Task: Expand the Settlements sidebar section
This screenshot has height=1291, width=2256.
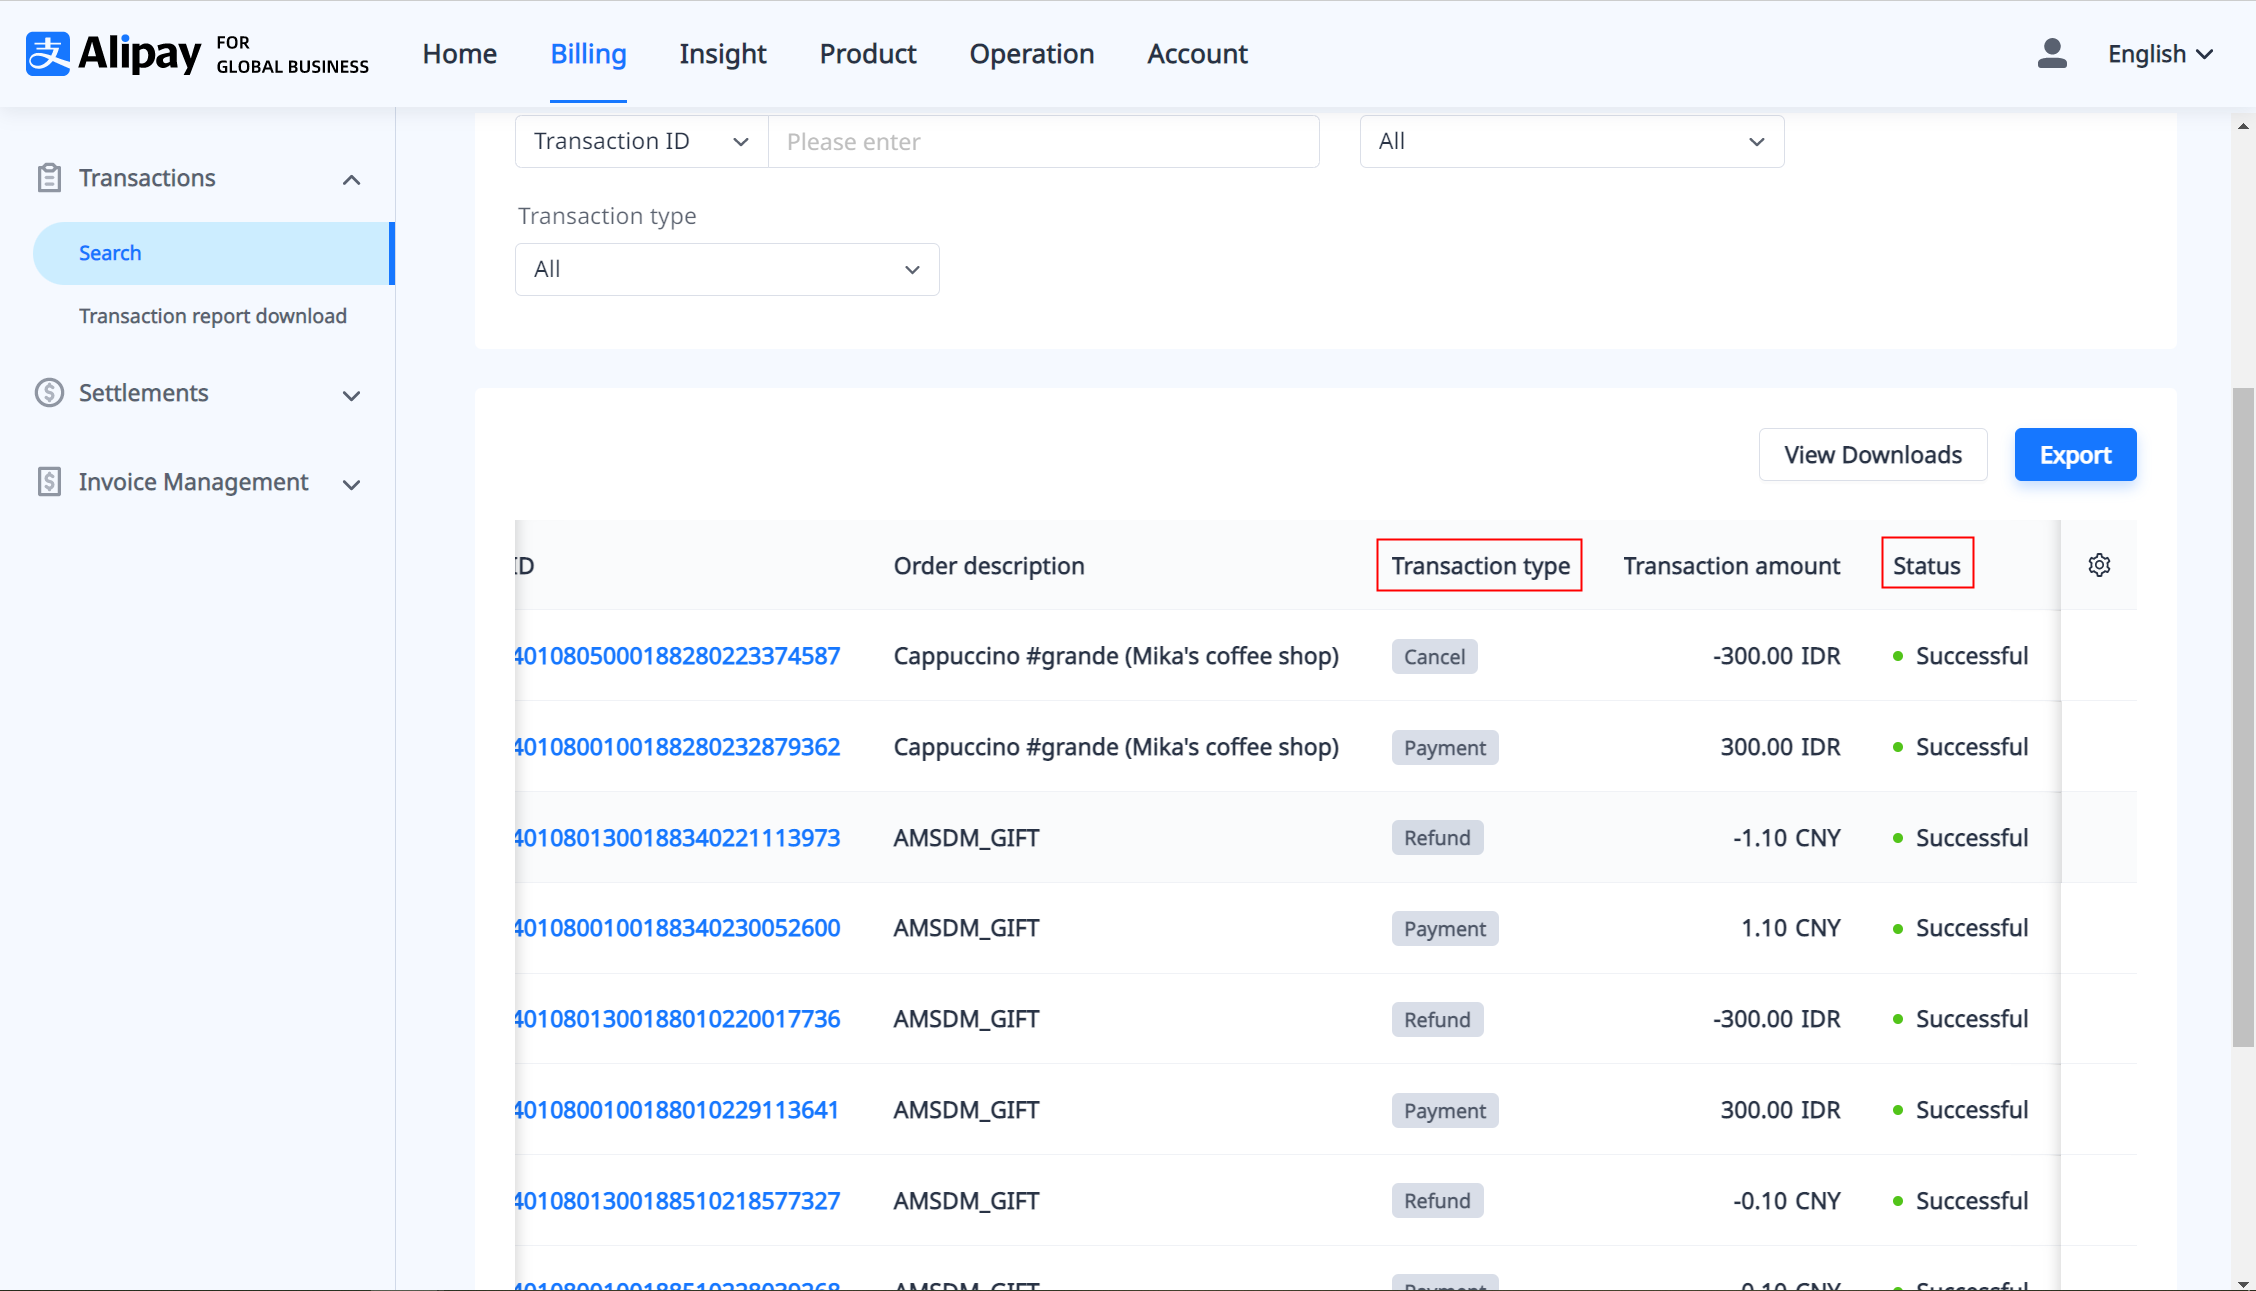Action: click(351, 395)
